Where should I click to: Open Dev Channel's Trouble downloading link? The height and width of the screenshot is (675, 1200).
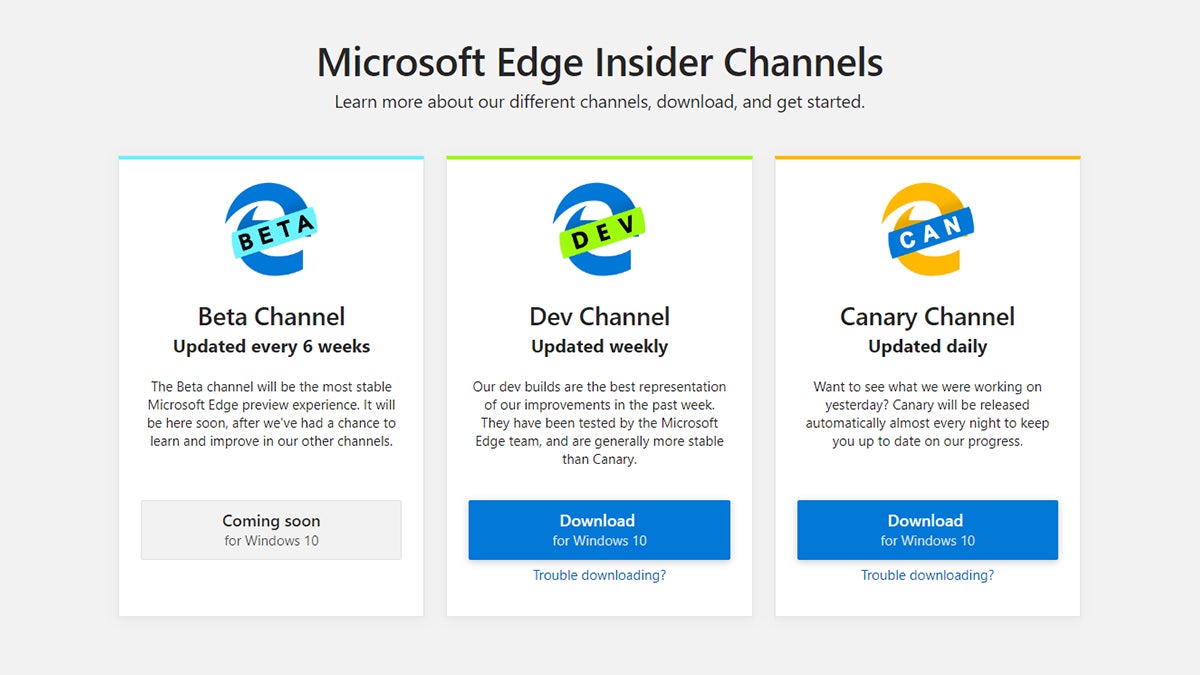(598, 575)
